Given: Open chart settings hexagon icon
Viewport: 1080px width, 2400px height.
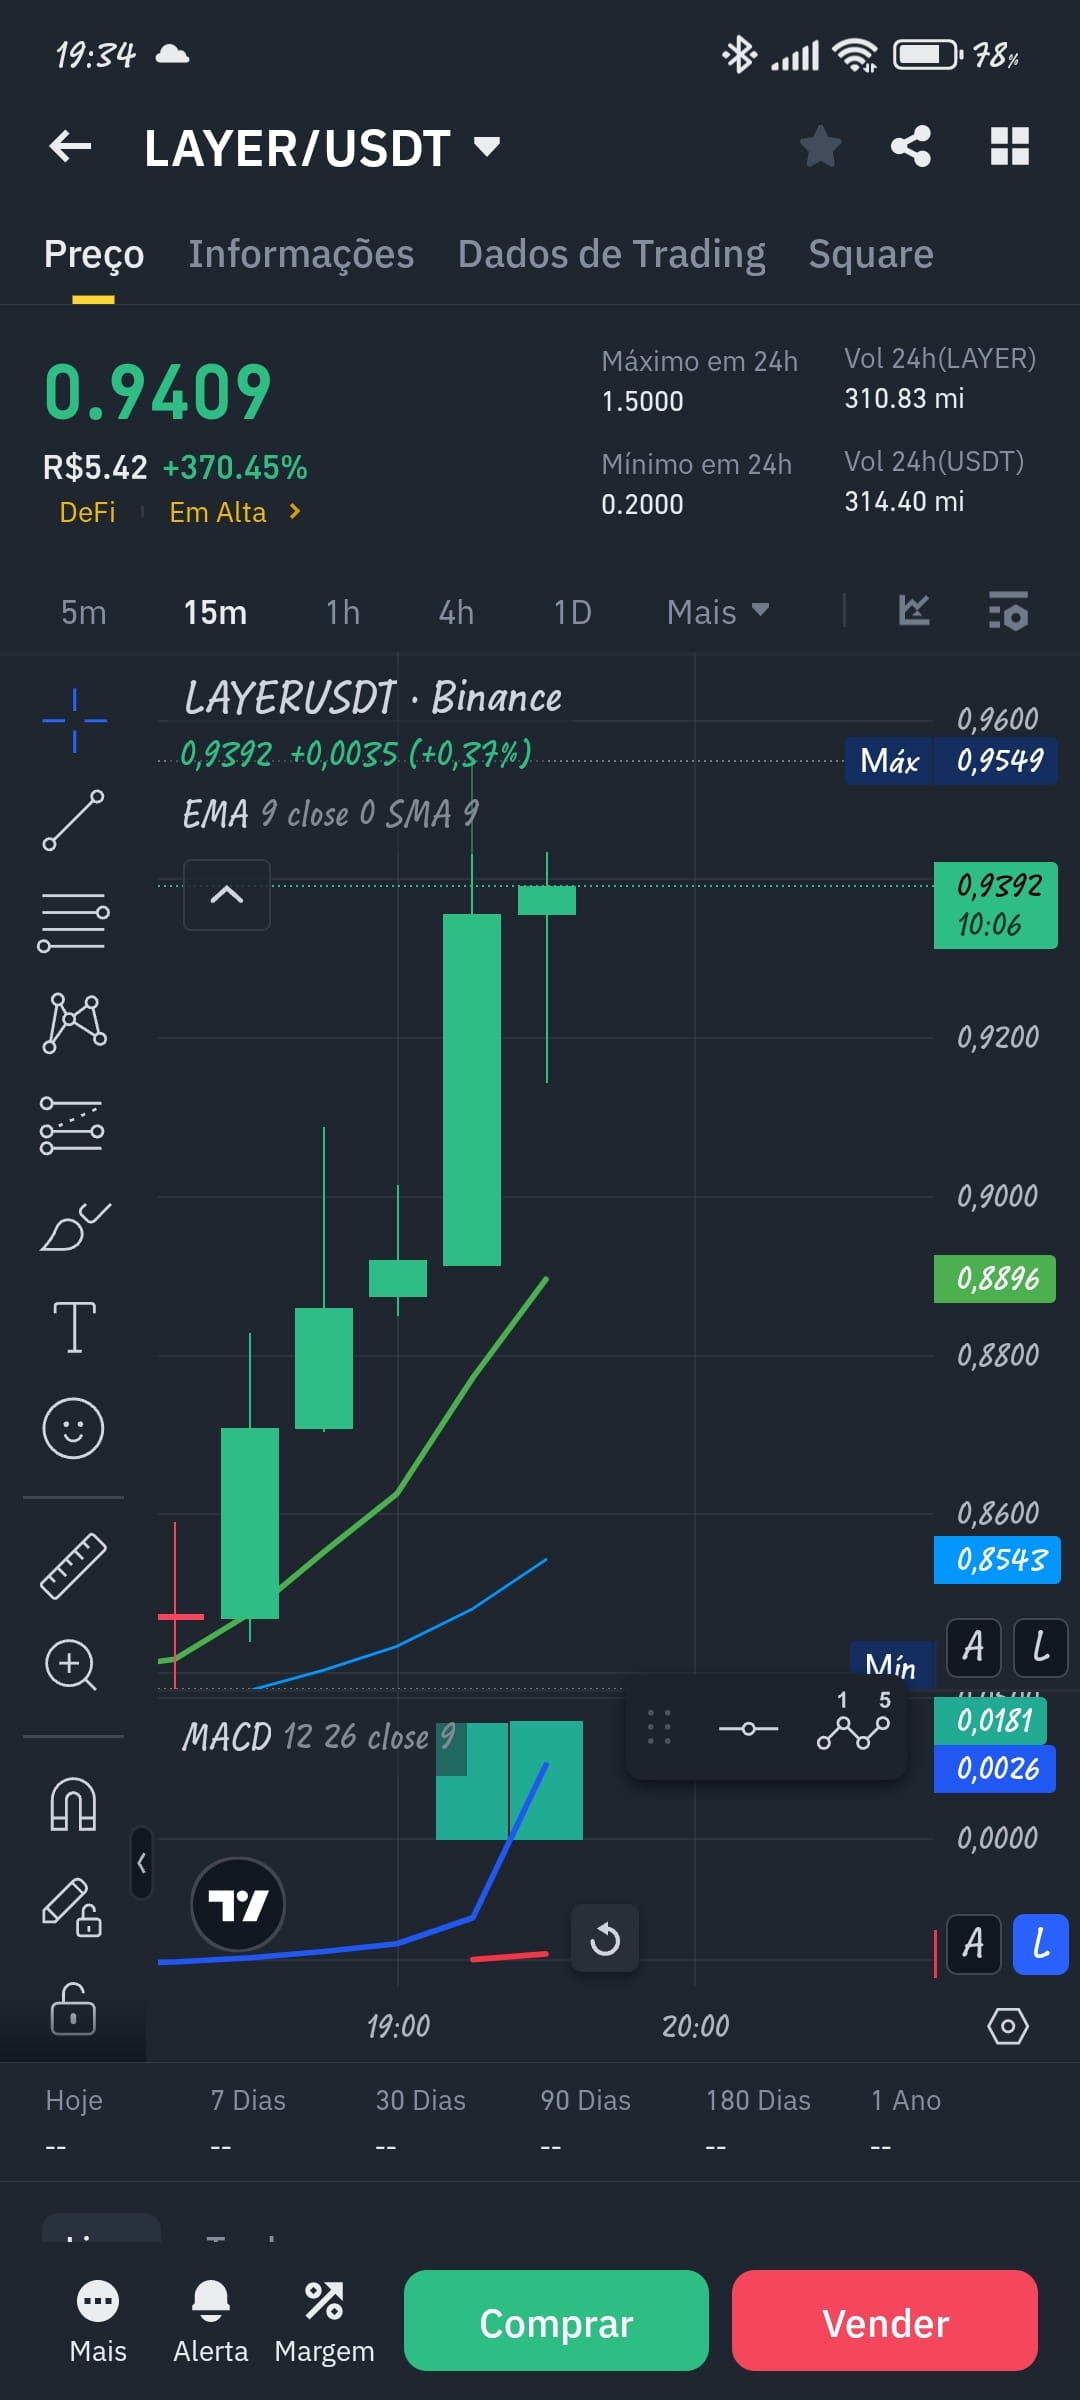Looking at the screenshot, I should click(1008, 2027).
